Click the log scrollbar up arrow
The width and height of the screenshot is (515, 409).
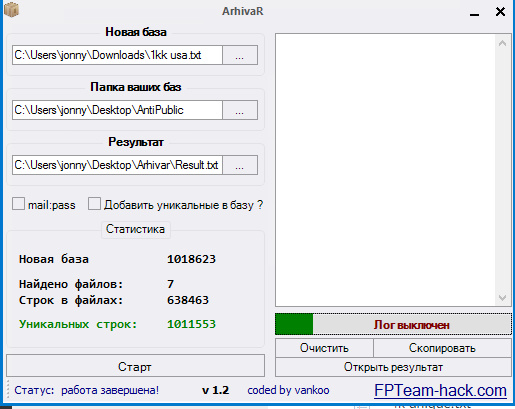pos(502,43)
